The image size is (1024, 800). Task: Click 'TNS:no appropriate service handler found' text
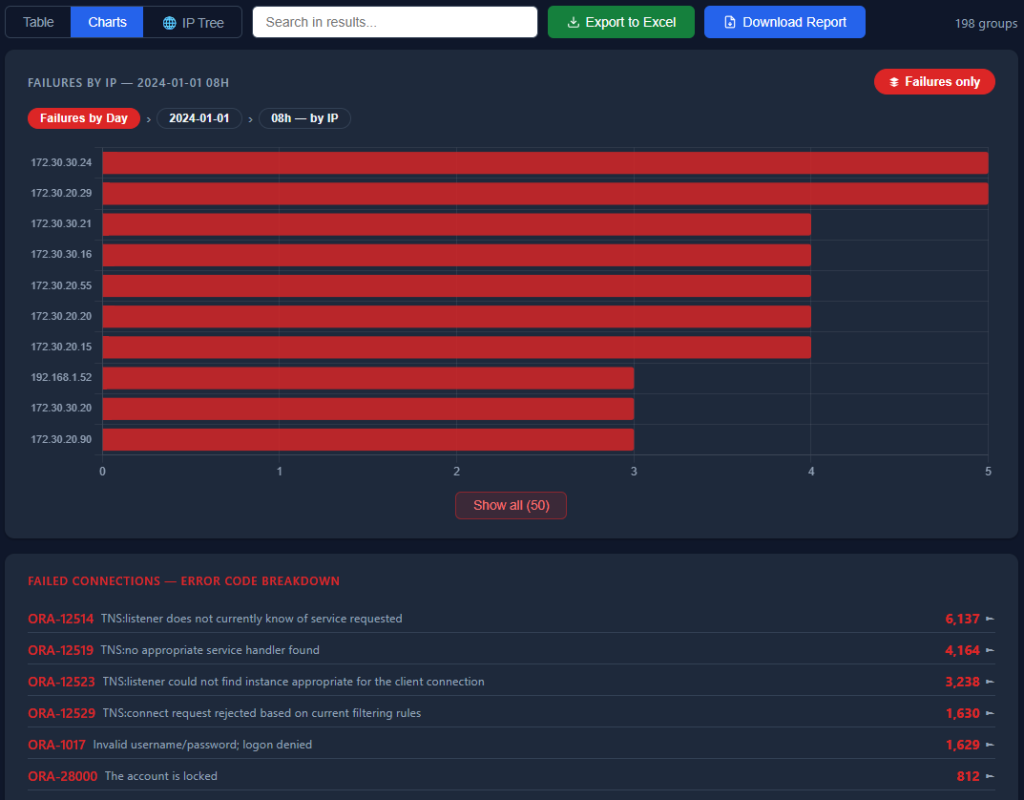click(210, 650)
